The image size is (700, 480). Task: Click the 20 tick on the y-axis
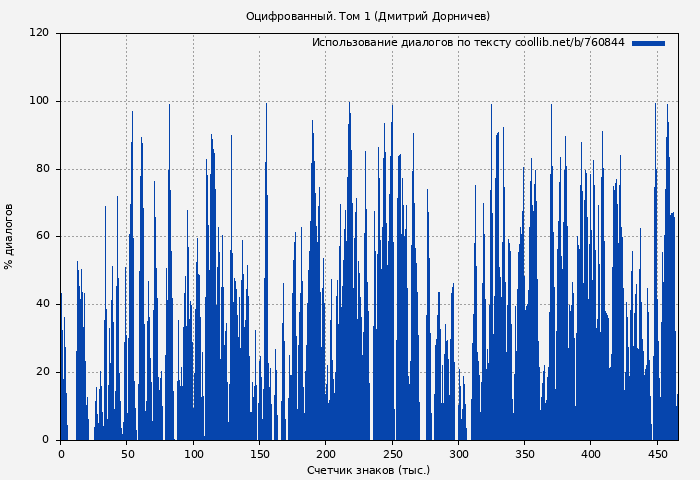click(42, 372)
